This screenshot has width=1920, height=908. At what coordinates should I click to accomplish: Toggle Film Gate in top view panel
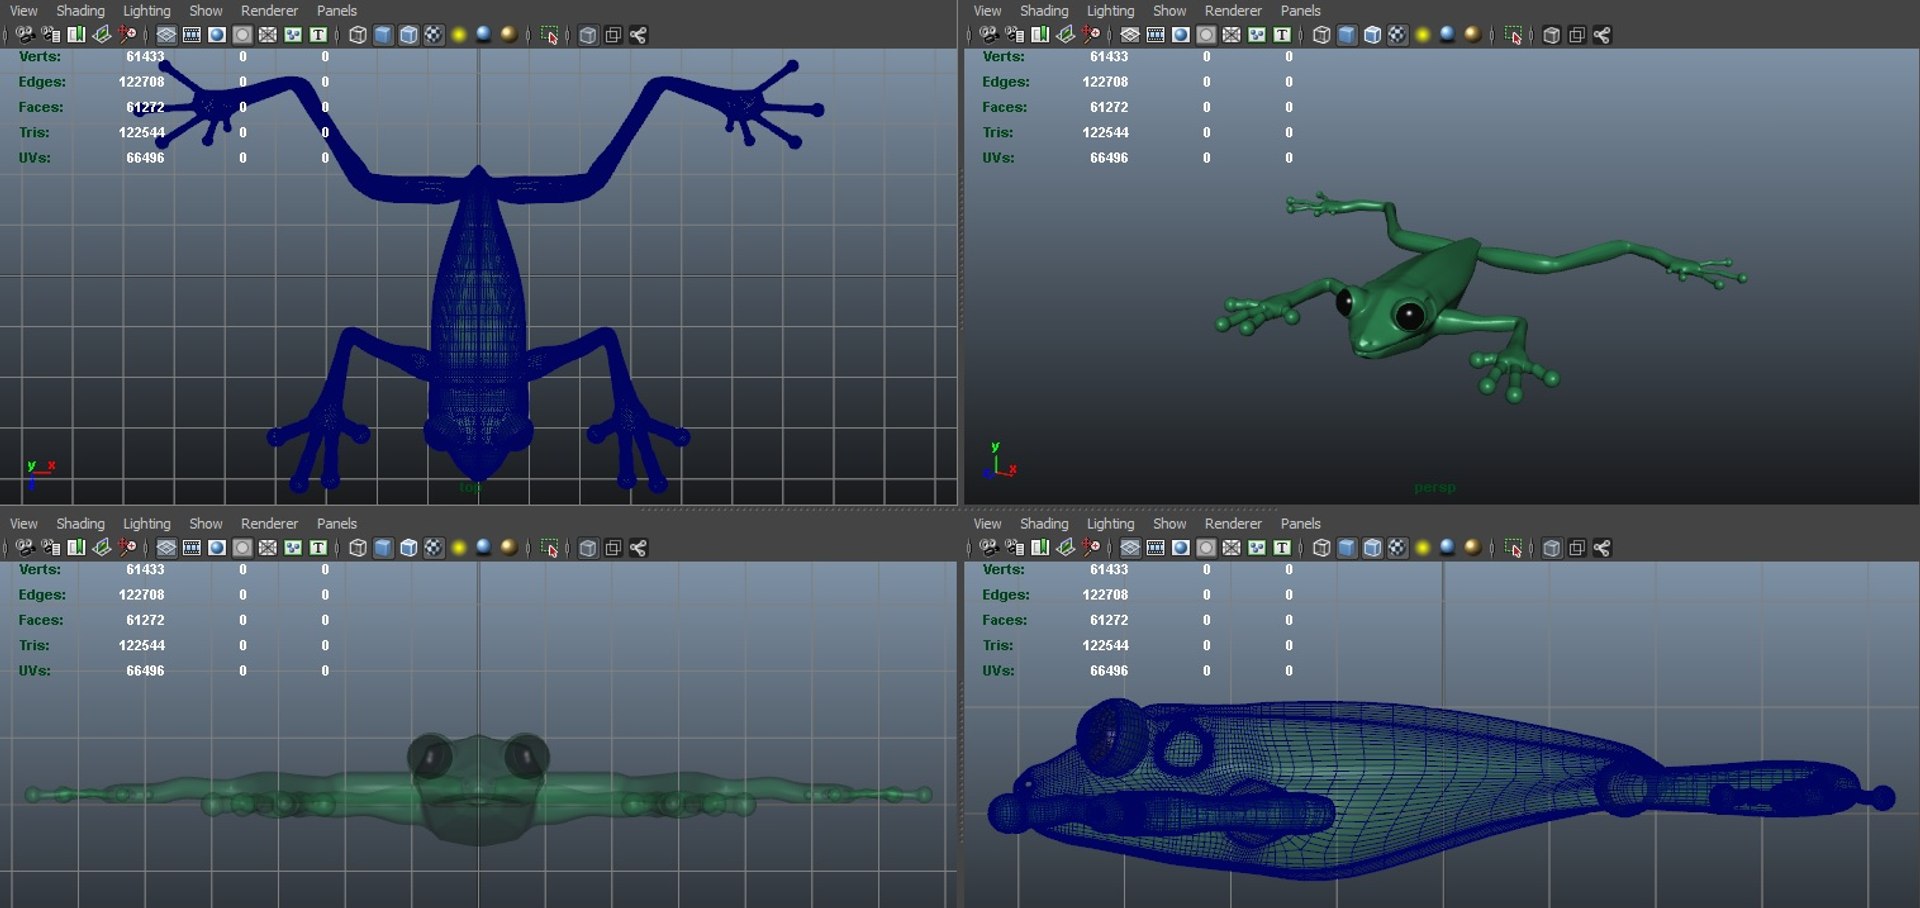click(x=192, y=35)
